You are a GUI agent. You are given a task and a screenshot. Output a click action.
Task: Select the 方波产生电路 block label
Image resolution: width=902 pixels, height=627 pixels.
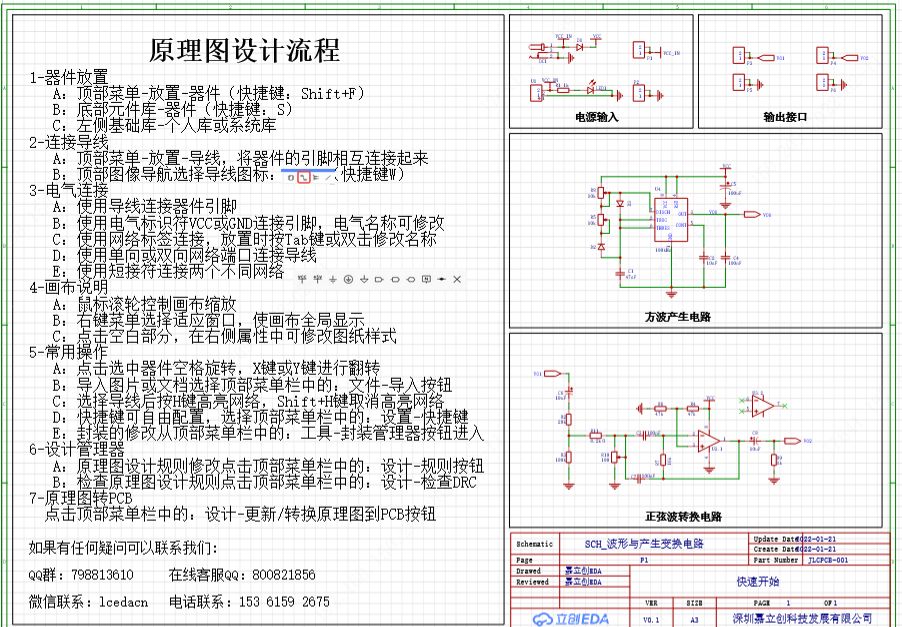pos(678,317)
